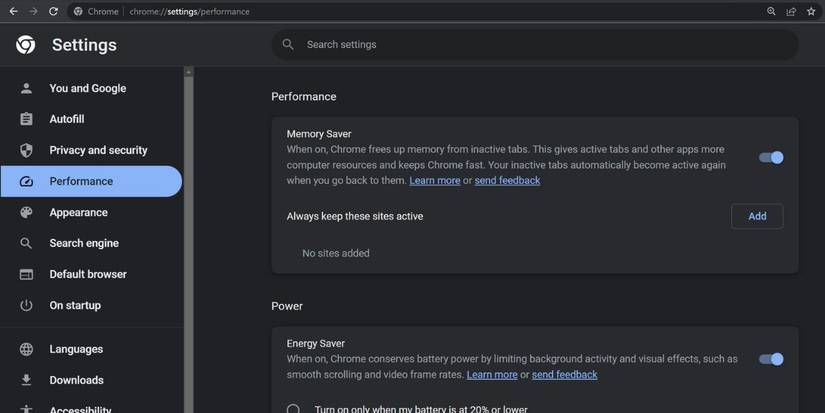Reload the page with the refresh icon
The image size is (825, 413).
click(53, 11)
